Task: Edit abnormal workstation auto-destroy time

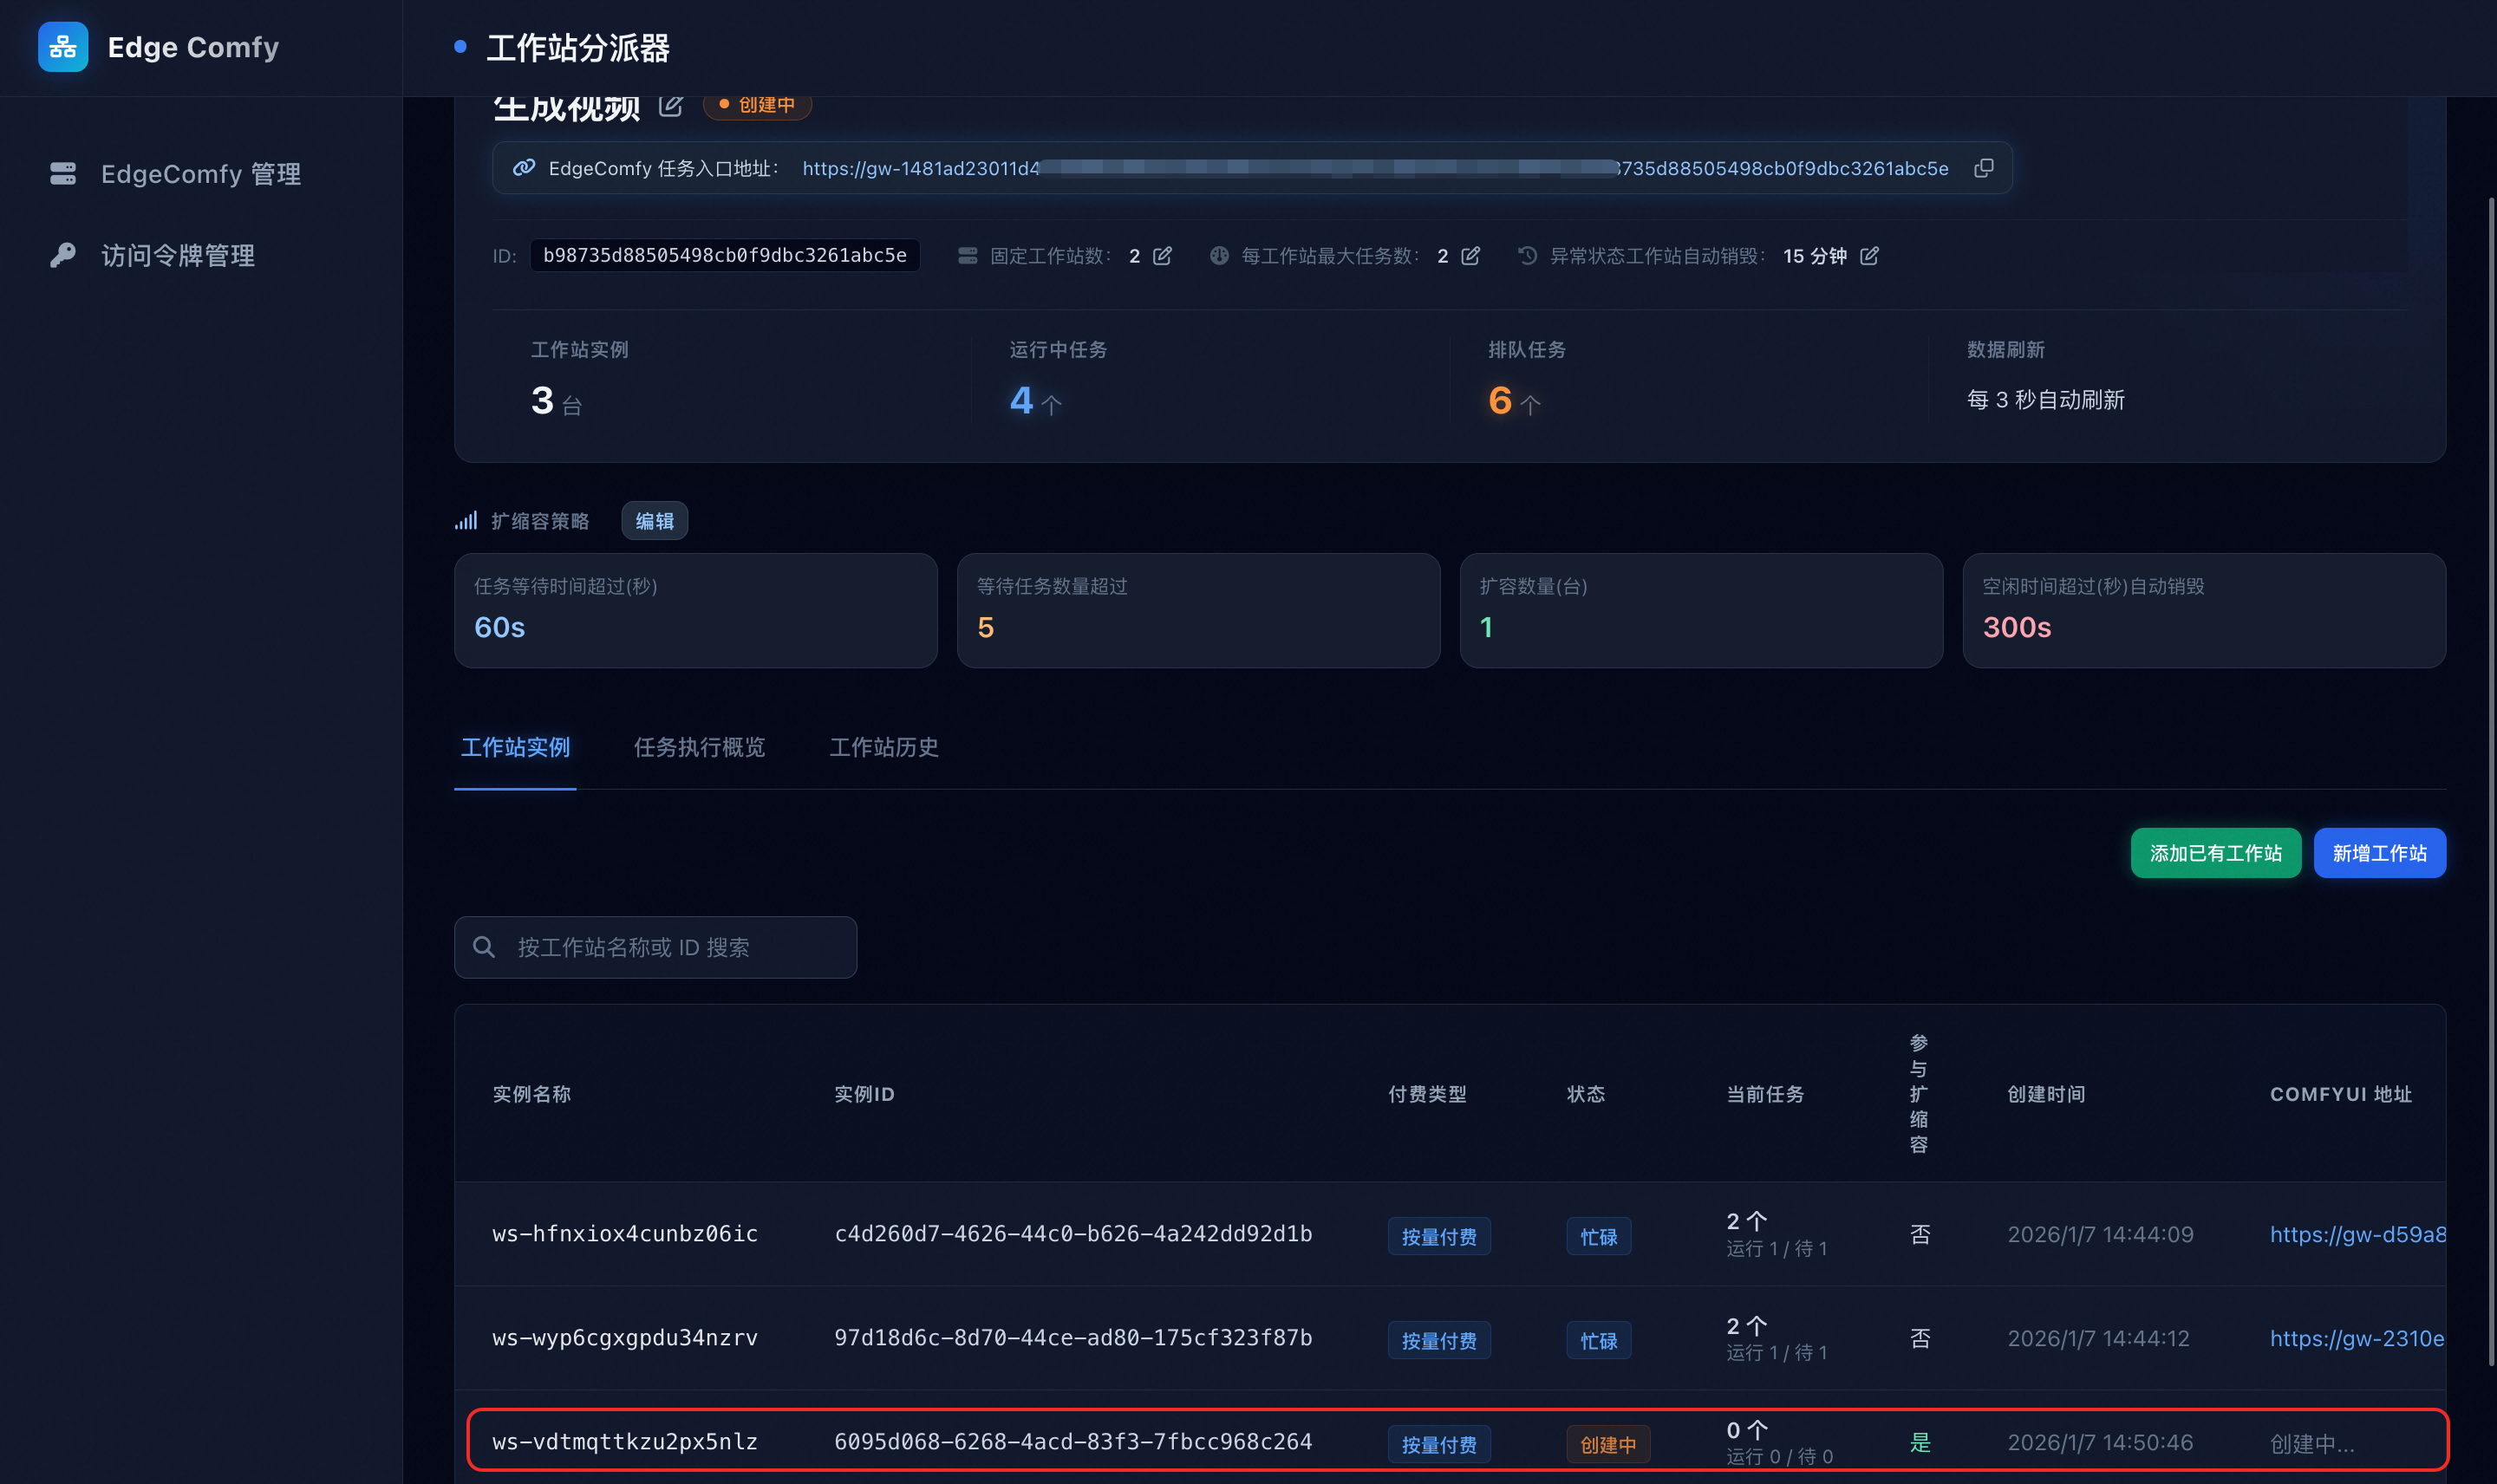Action: click(x=1869, y=256)
